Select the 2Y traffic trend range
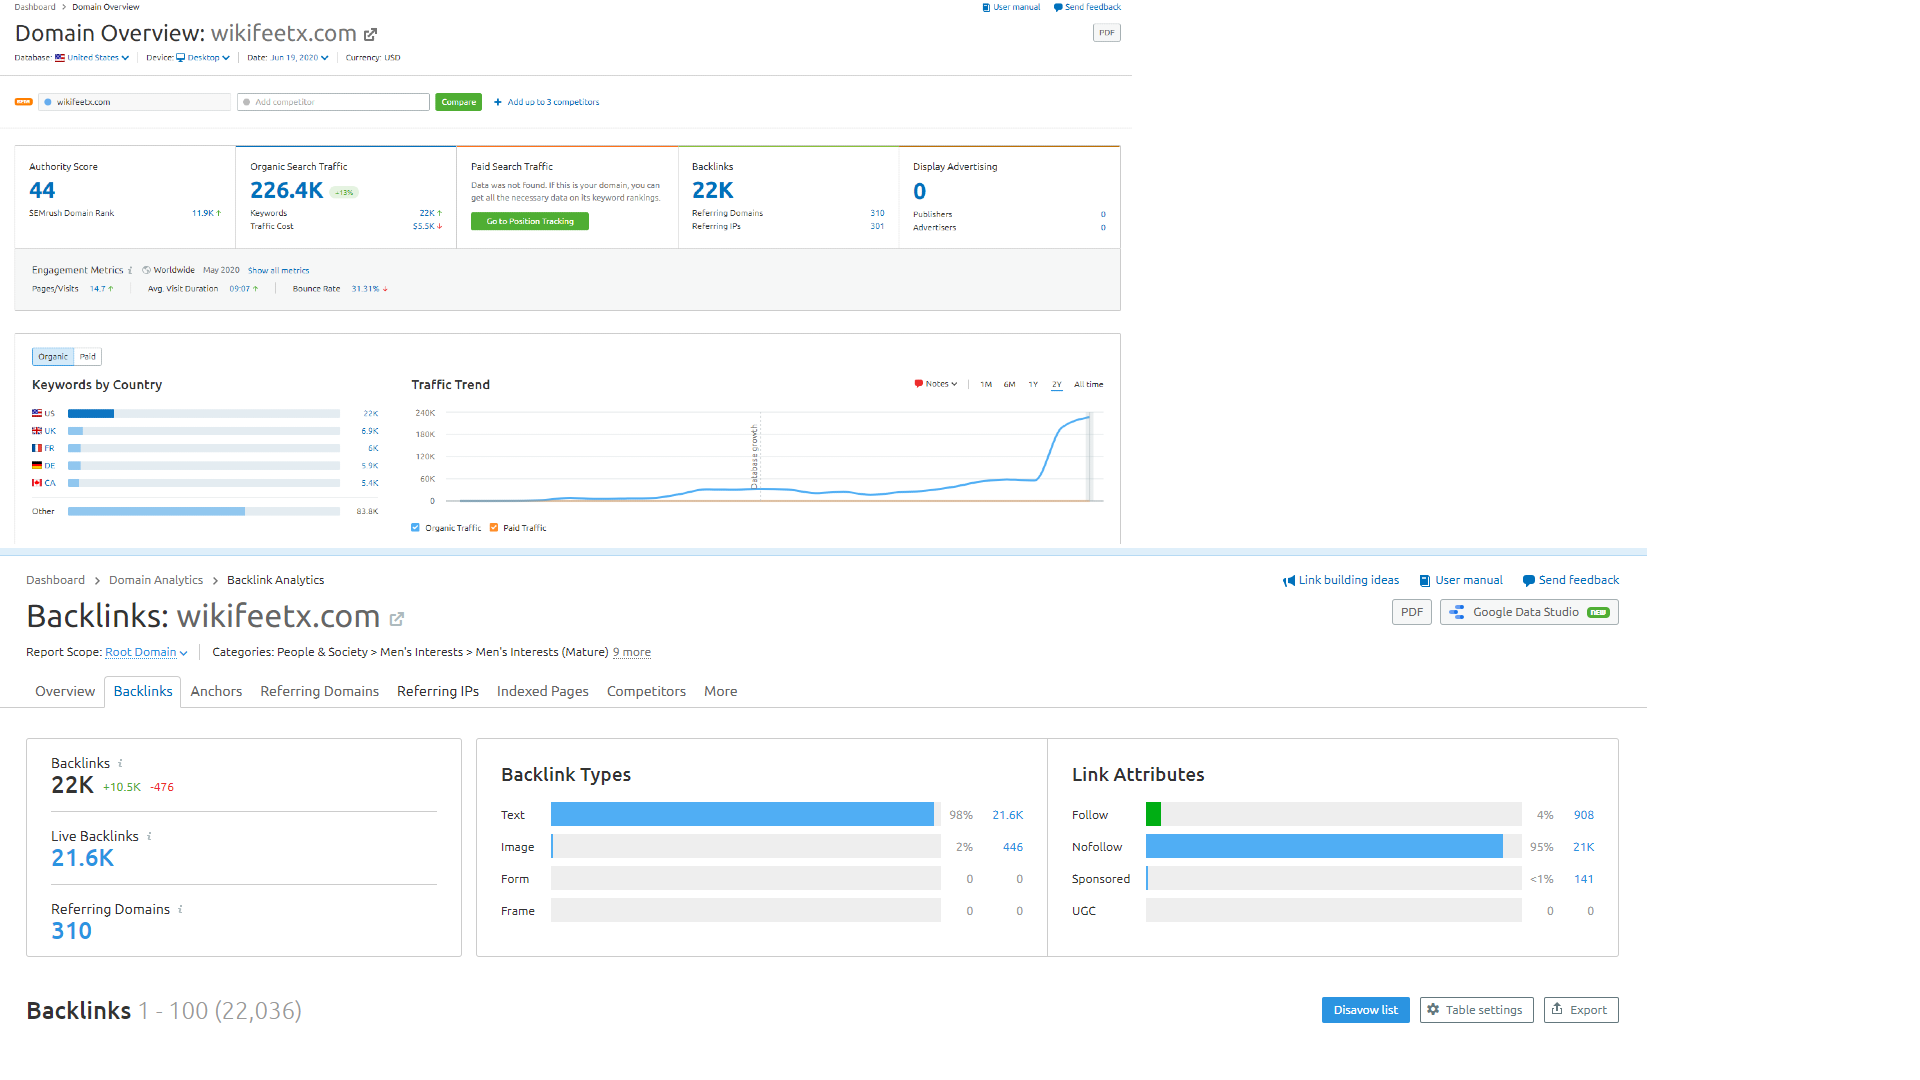 1057,385
